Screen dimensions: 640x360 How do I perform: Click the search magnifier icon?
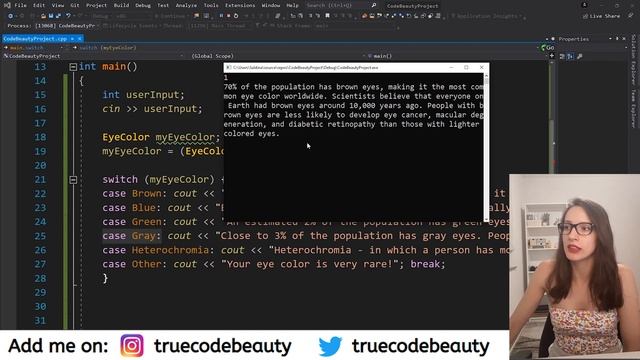(374, 5)
